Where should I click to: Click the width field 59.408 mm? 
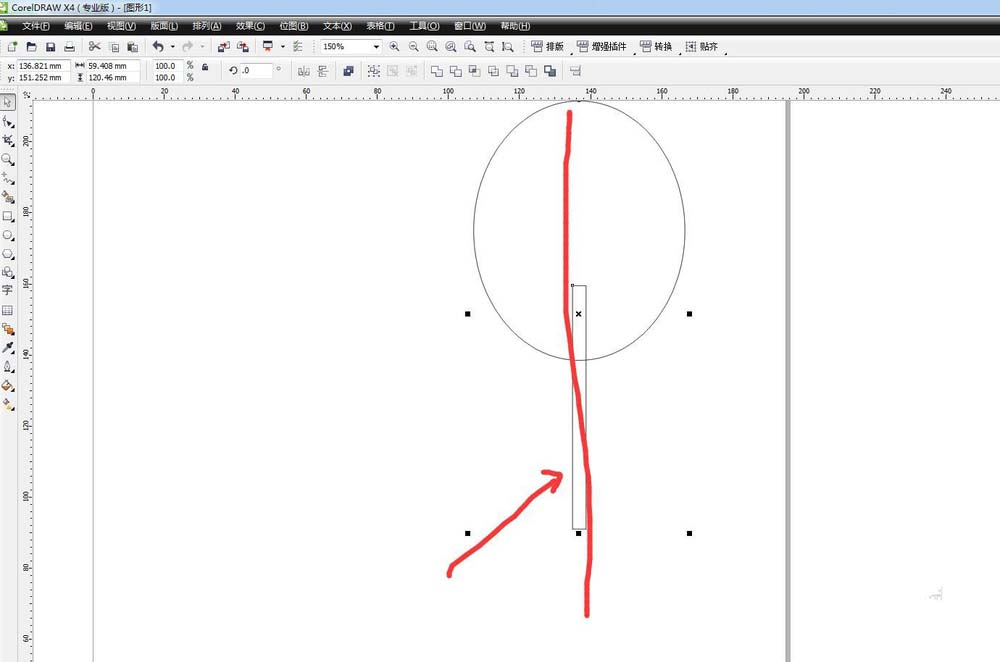coord(113,66)
